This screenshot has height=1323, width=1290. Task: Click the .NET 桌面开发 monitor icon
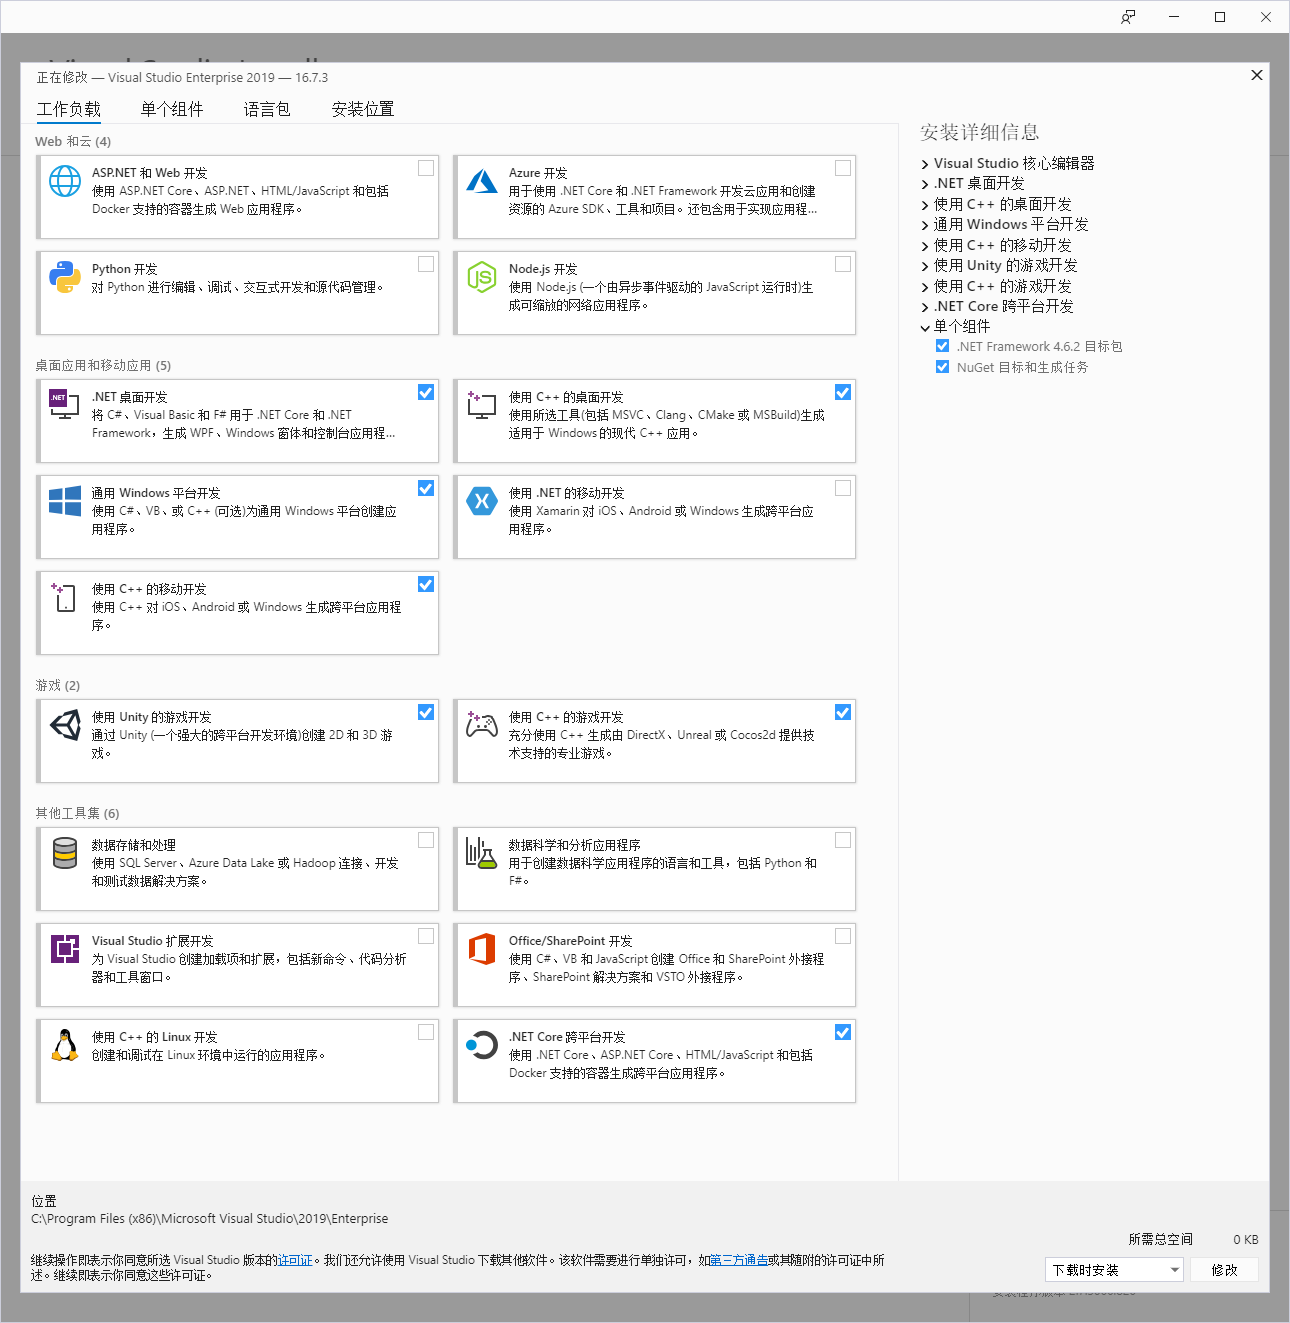coord(65,404)
